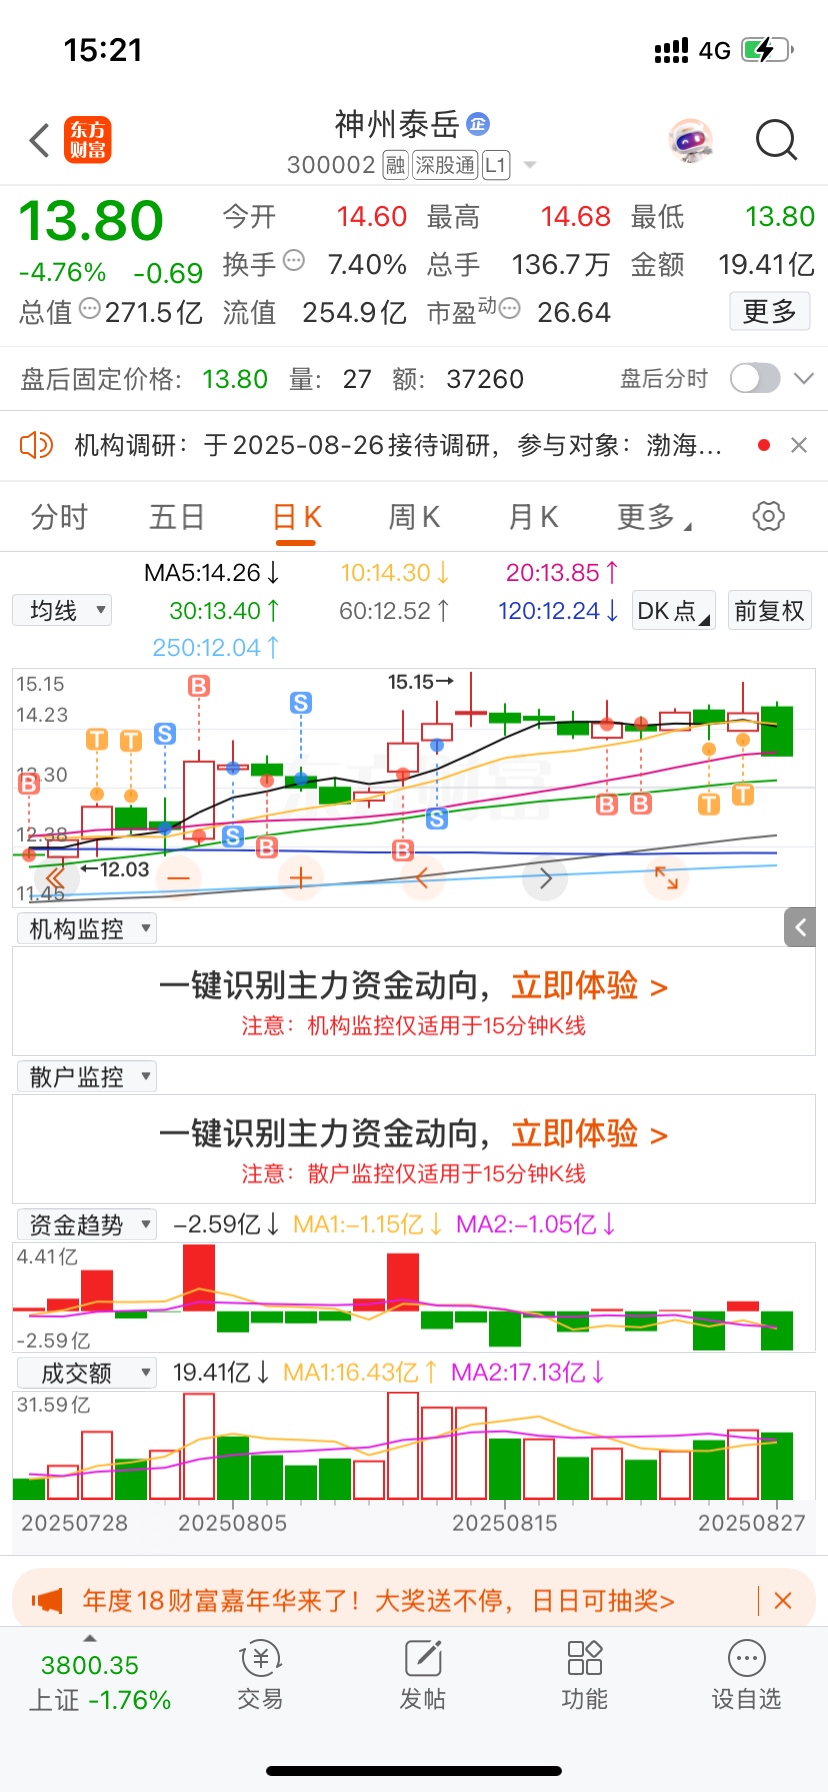The height and width of the screenshot is (1792, 828).
Task: Tap the 20250827 green candlestick
Action: (x=777, y=730)
